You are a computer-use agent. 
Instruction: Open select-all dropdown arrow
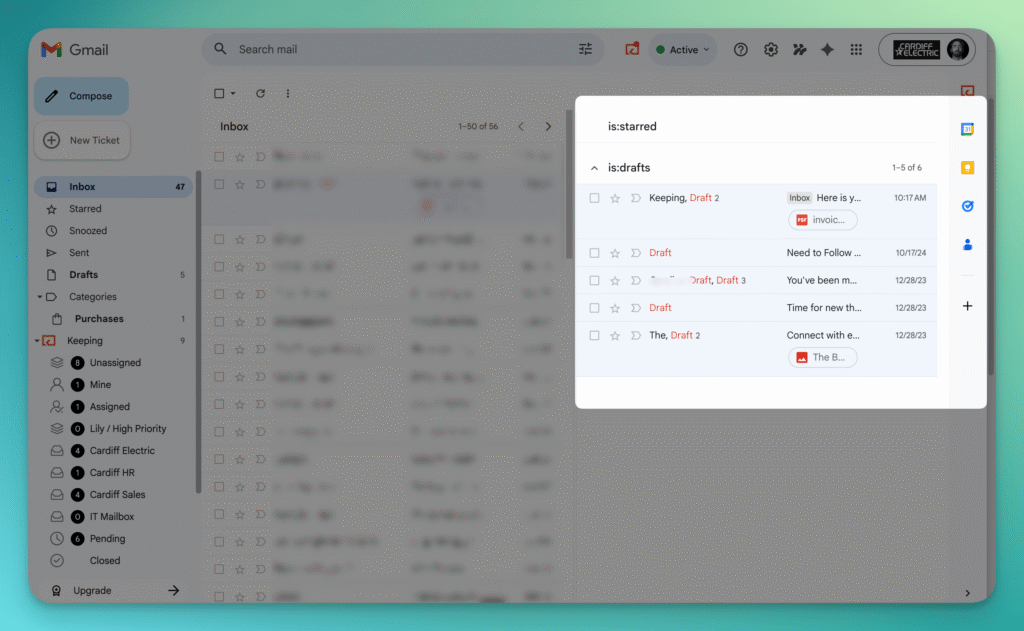pos(232,93)
